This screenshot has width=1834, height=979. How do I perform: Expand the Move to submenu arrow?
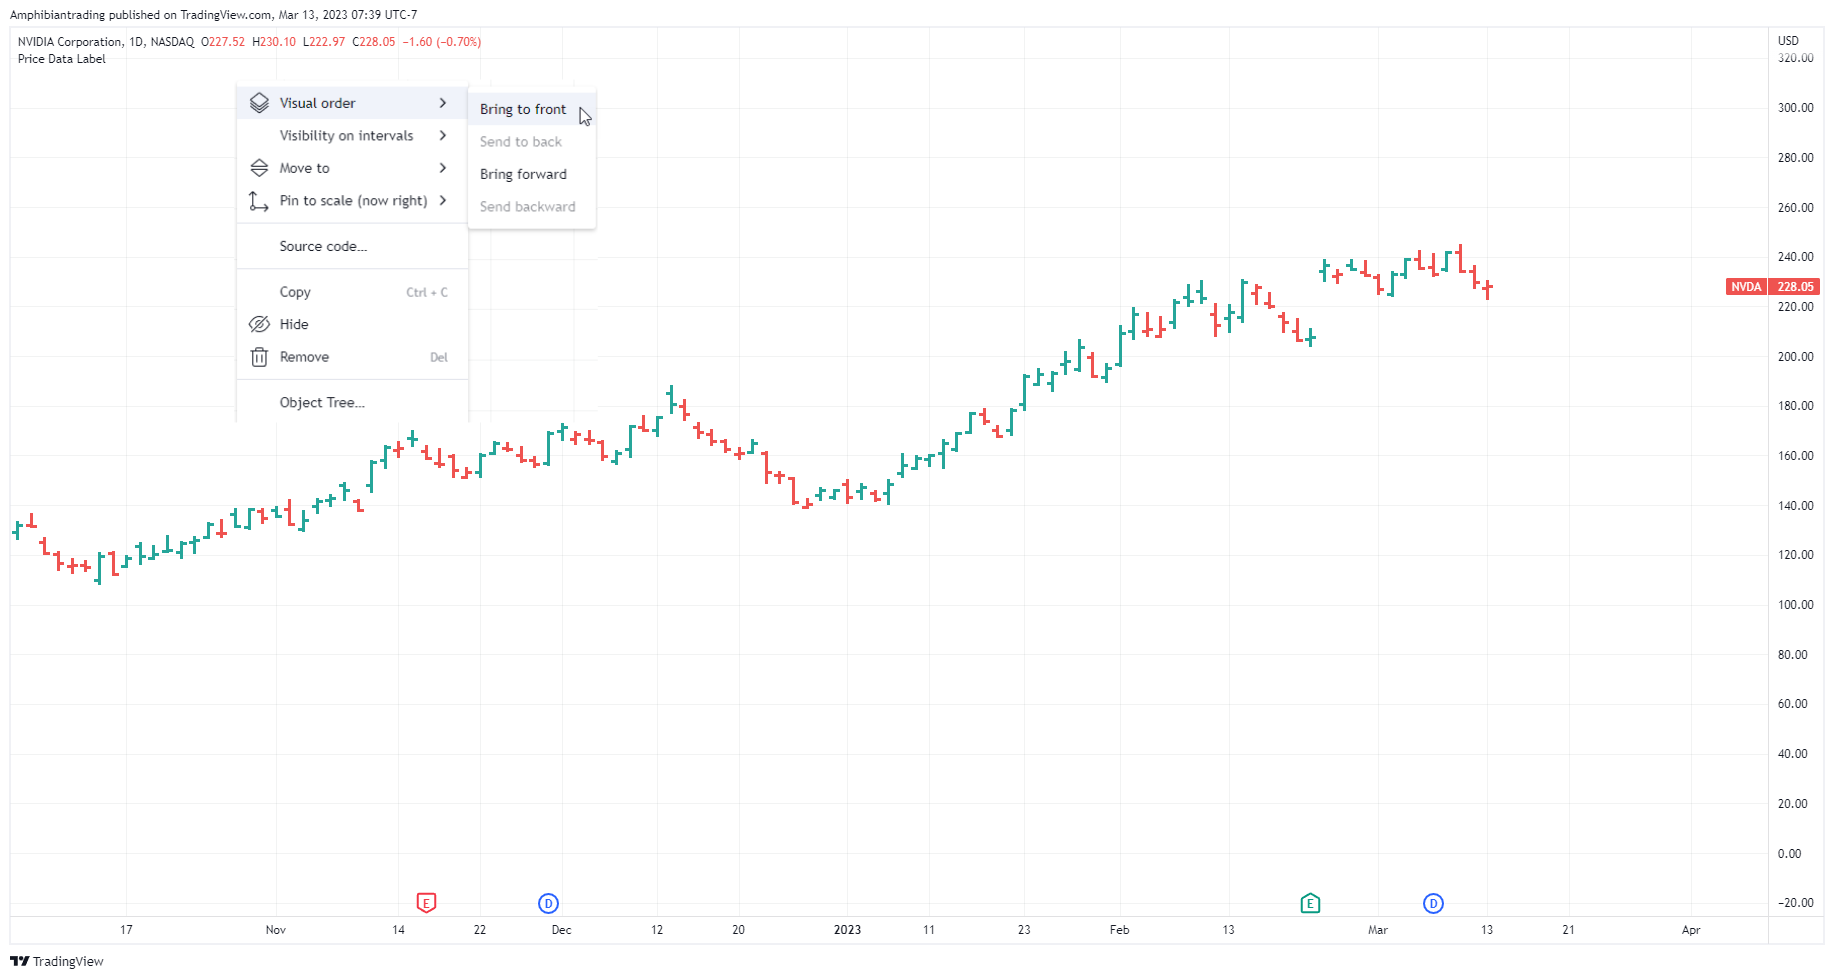[x=443, y=168]
